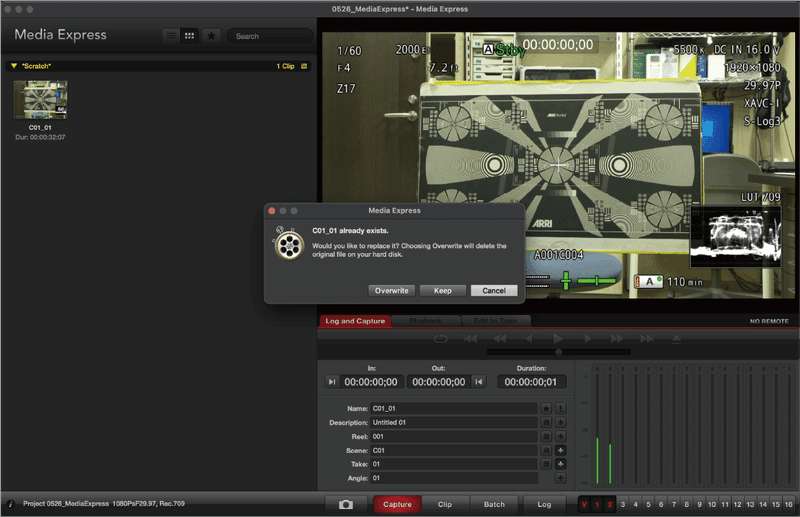Screen dimensions: 800x517
Task: Click the Duration timecode field
Action: 531,382
